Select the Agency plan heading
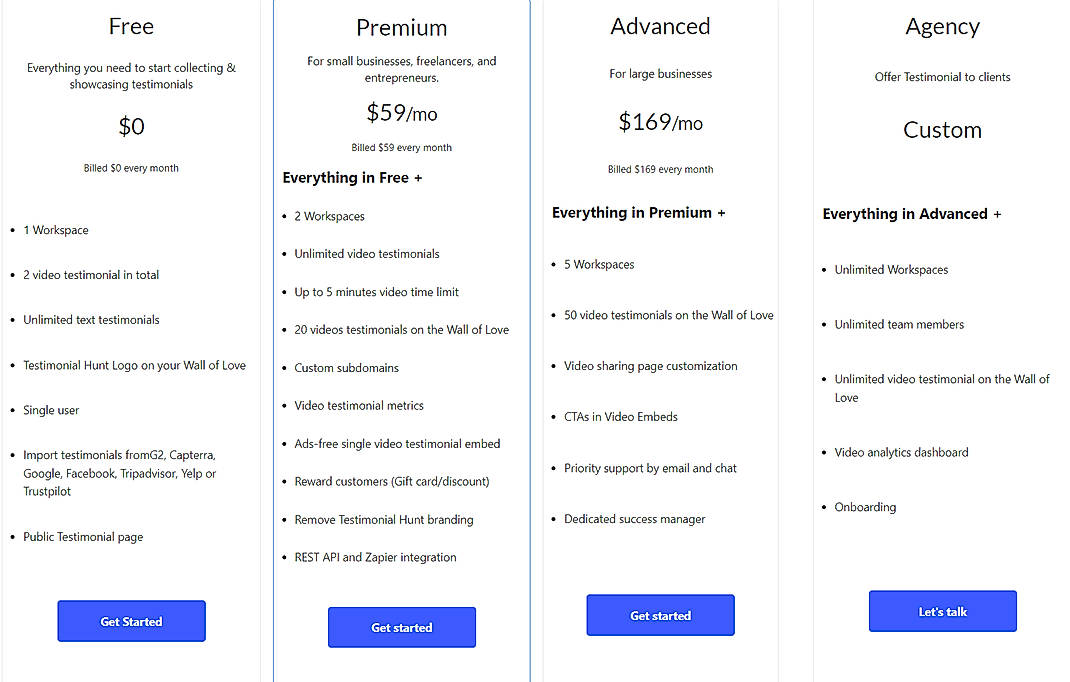Viewport: 1070px width, 682px height. pos(942,27)
